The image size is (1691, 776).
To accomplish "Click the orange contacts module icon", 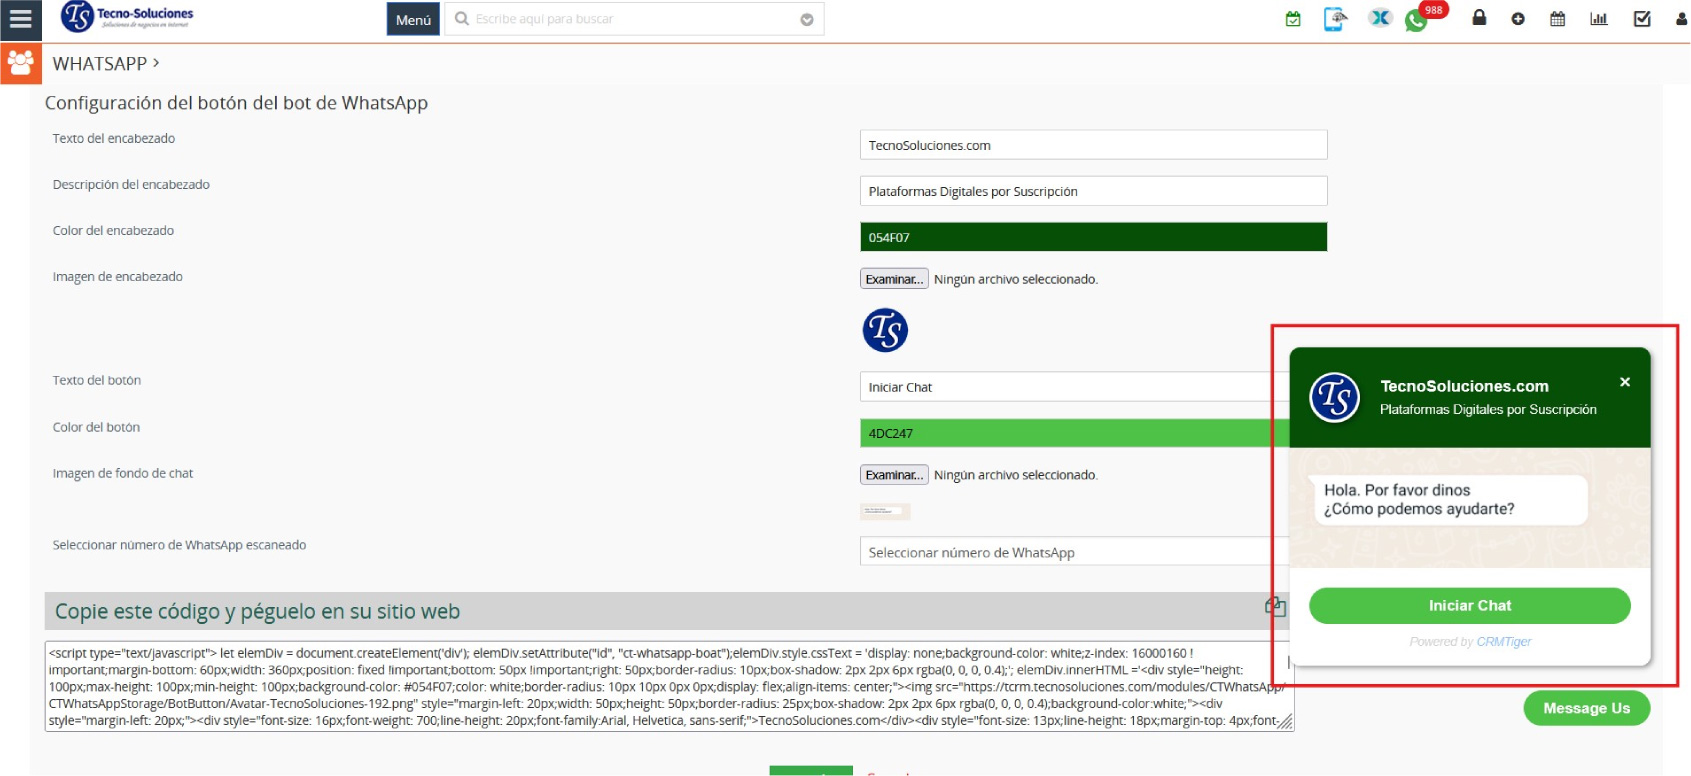I will (x=20, y=63).
